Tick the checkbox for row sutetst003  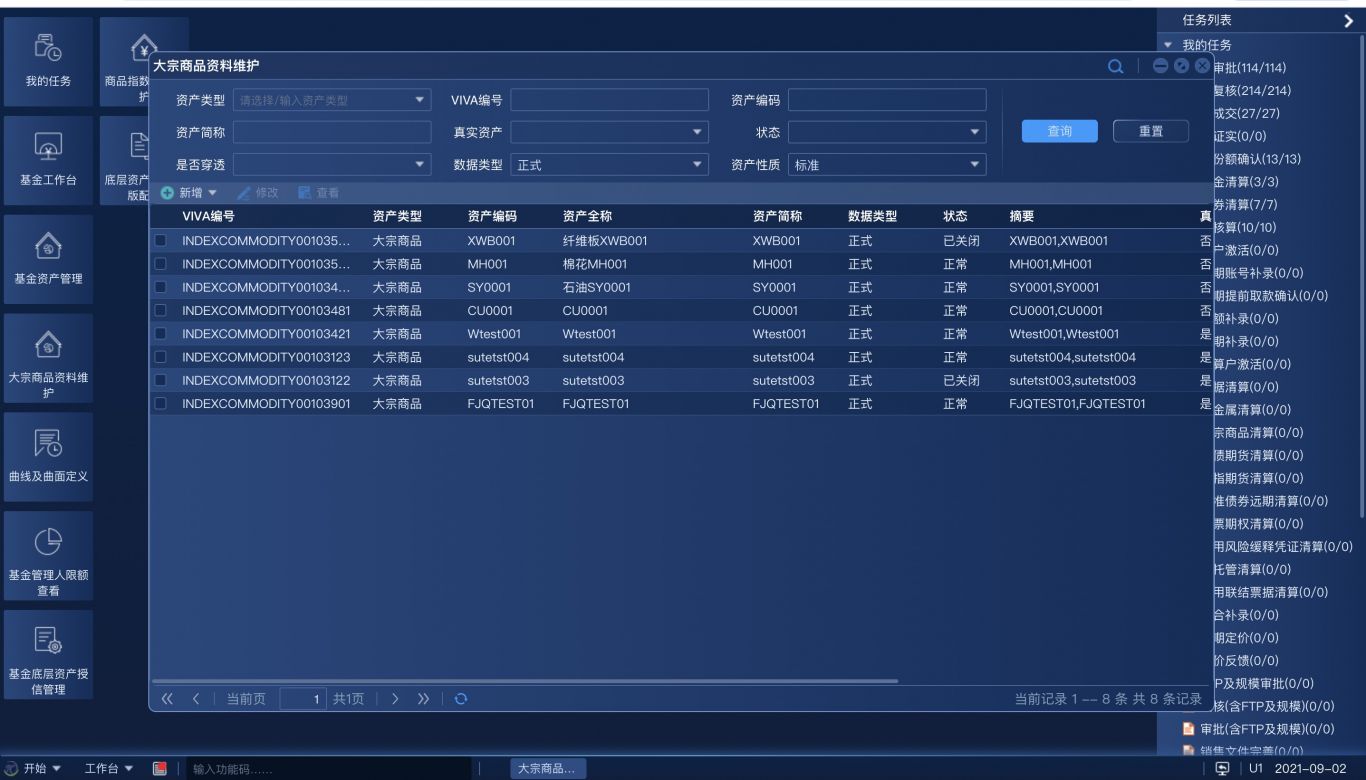point(161,380)
